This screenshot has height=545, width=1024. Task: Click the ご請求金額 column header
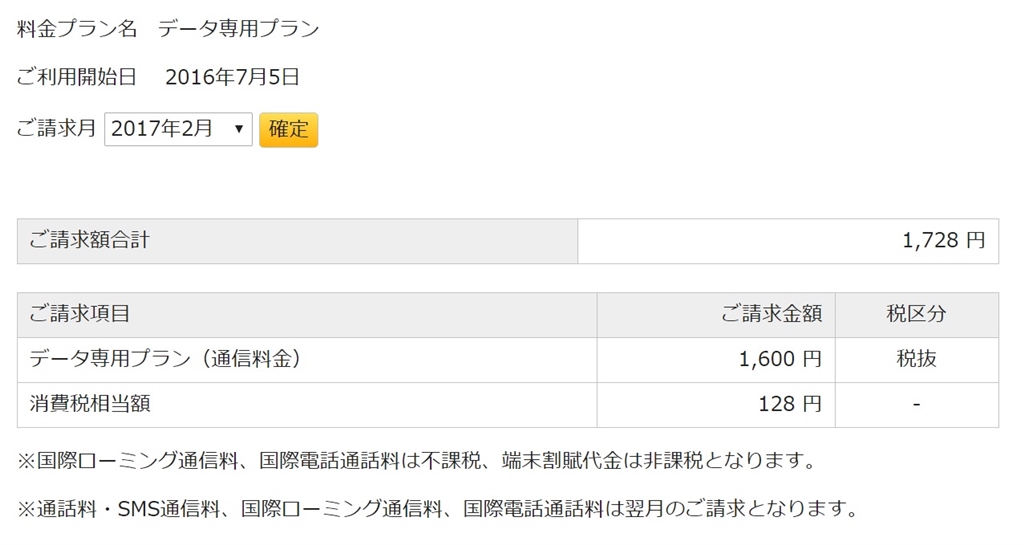(771, 314)
